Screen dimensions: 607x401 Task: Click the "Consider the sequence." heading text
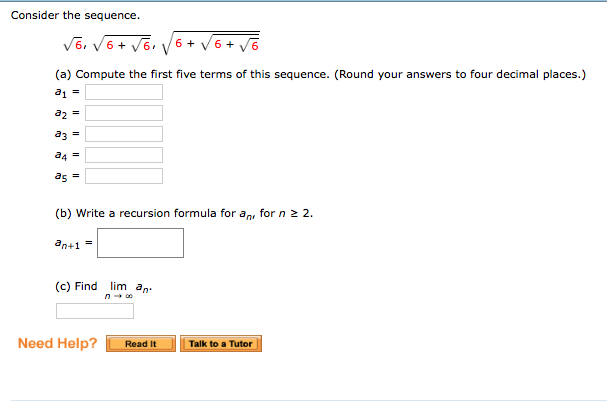coord(75,16)
